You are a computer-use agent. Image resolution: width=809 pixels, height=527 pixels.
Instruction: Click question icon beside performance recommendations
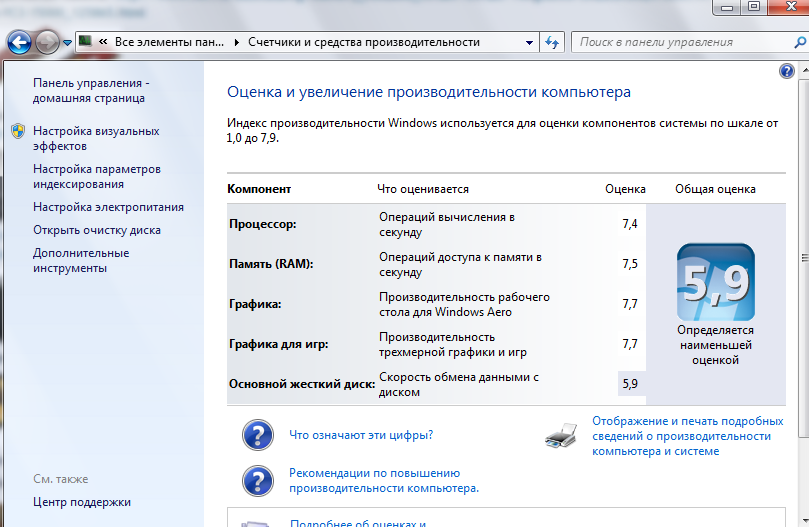258,481
